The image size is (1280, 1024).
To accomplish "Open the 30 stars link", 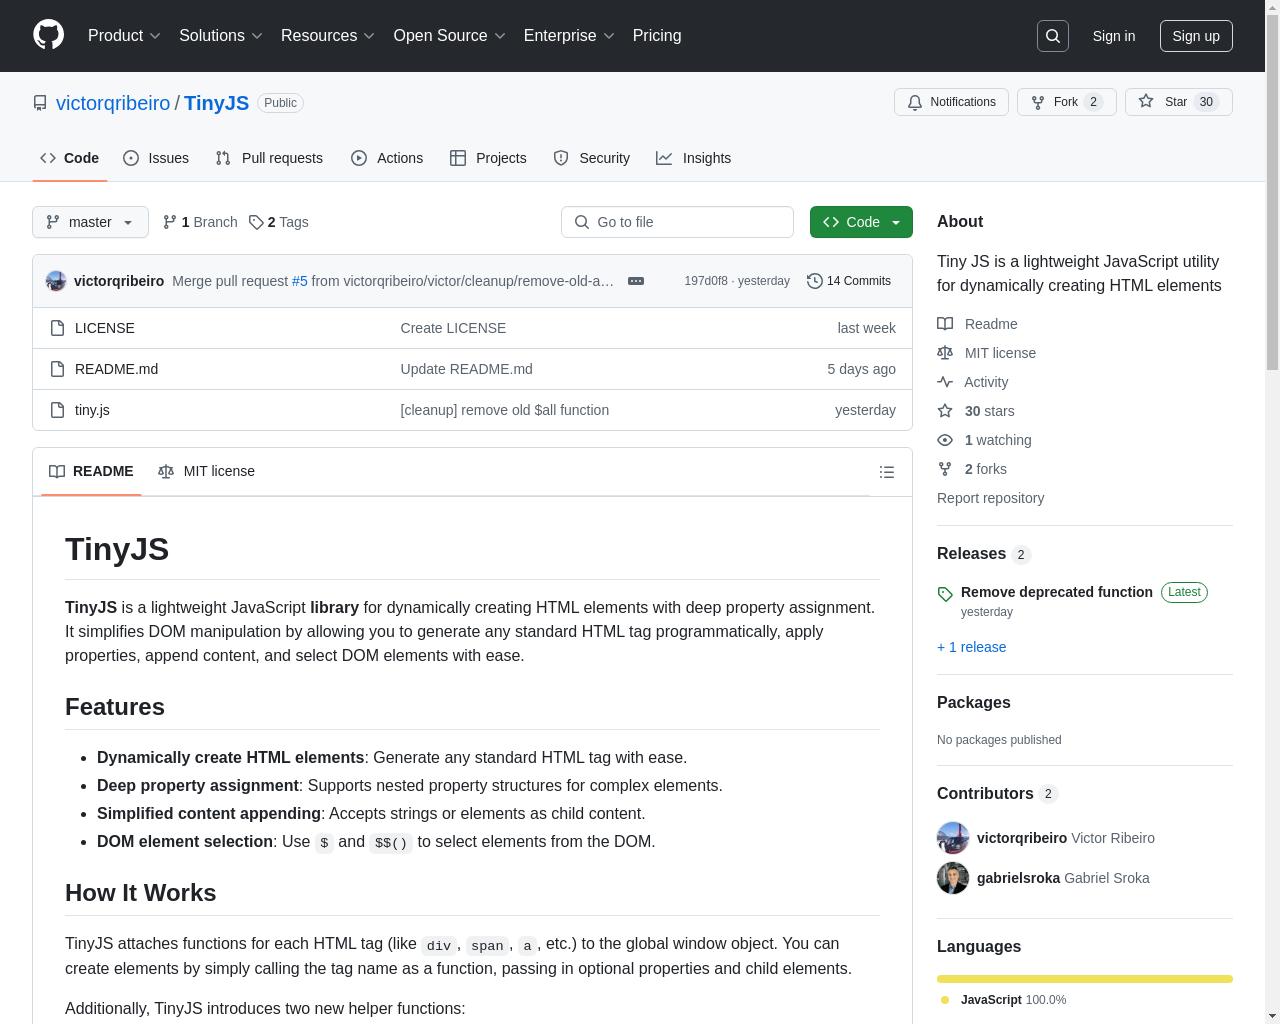I will pos(975,411).
